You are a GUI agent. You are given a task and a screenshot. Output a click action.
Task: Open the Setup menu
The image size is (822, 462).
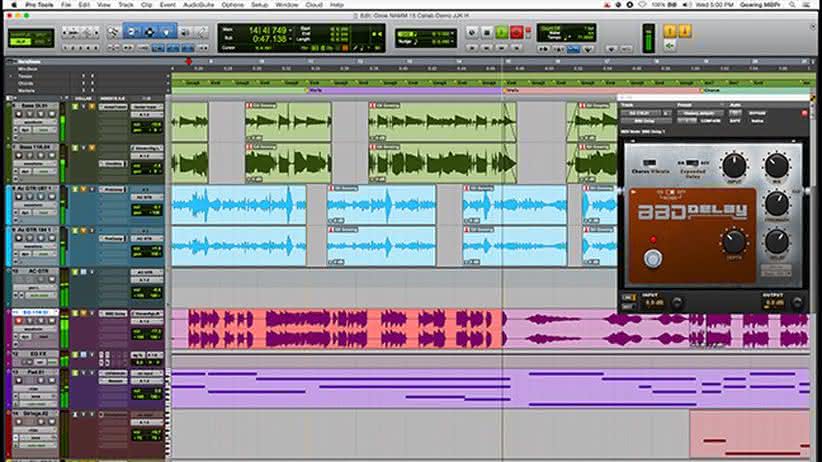click(259, 5)
